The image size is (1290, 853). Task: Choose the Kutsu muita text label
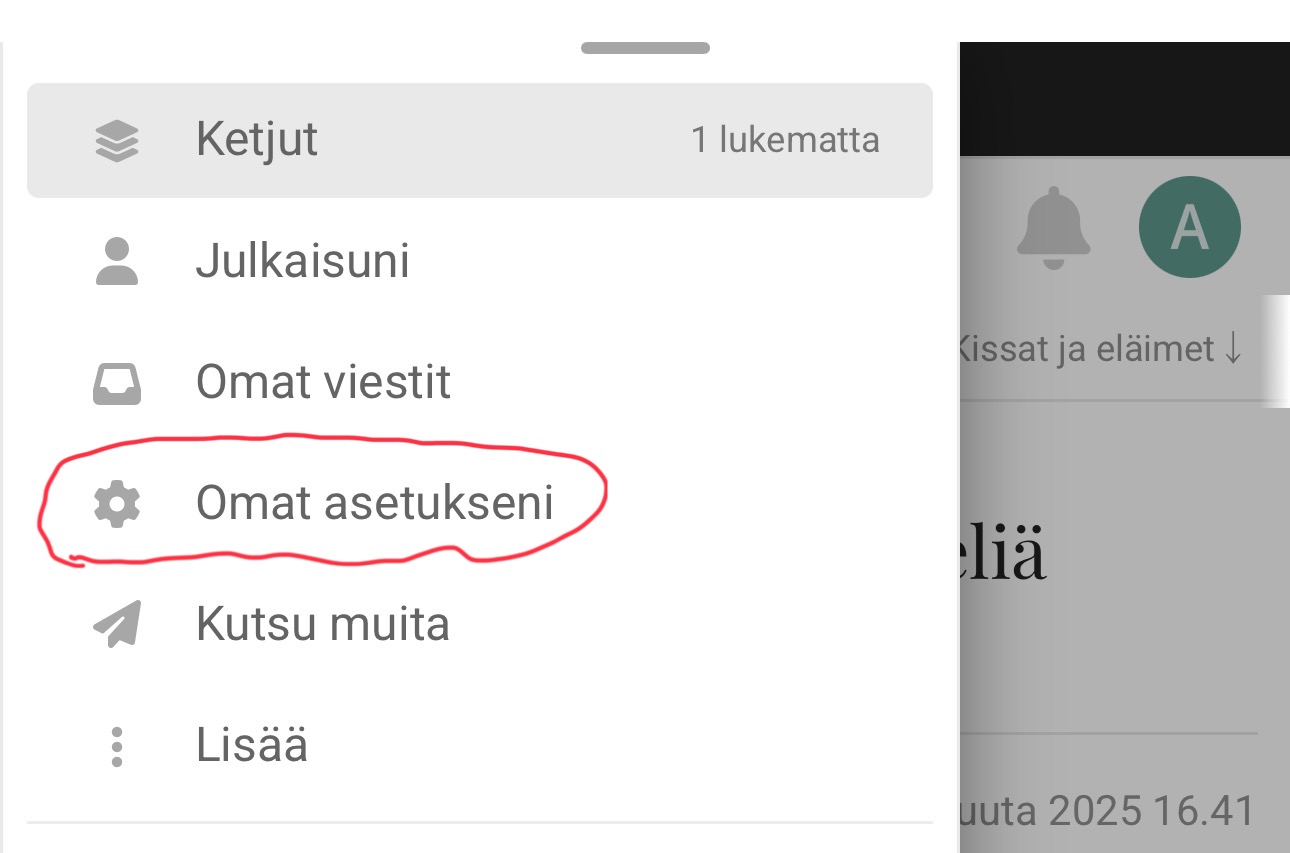322,625
